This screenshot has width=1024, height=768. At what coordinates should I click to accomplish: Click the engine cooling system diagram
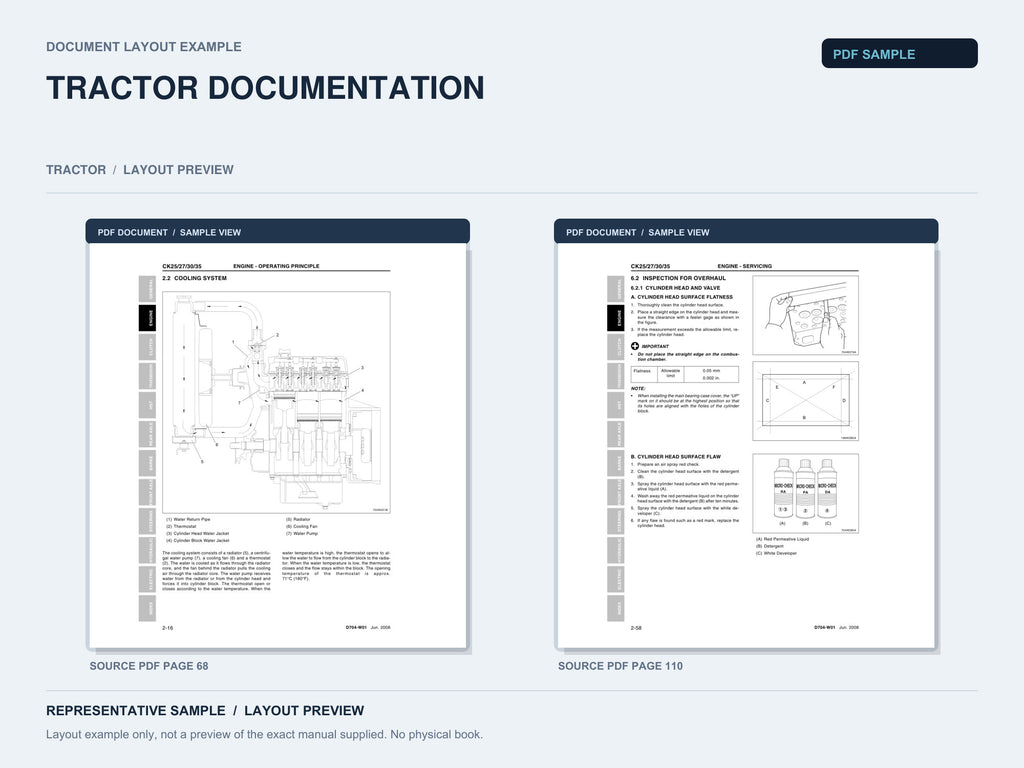[276, 402]
